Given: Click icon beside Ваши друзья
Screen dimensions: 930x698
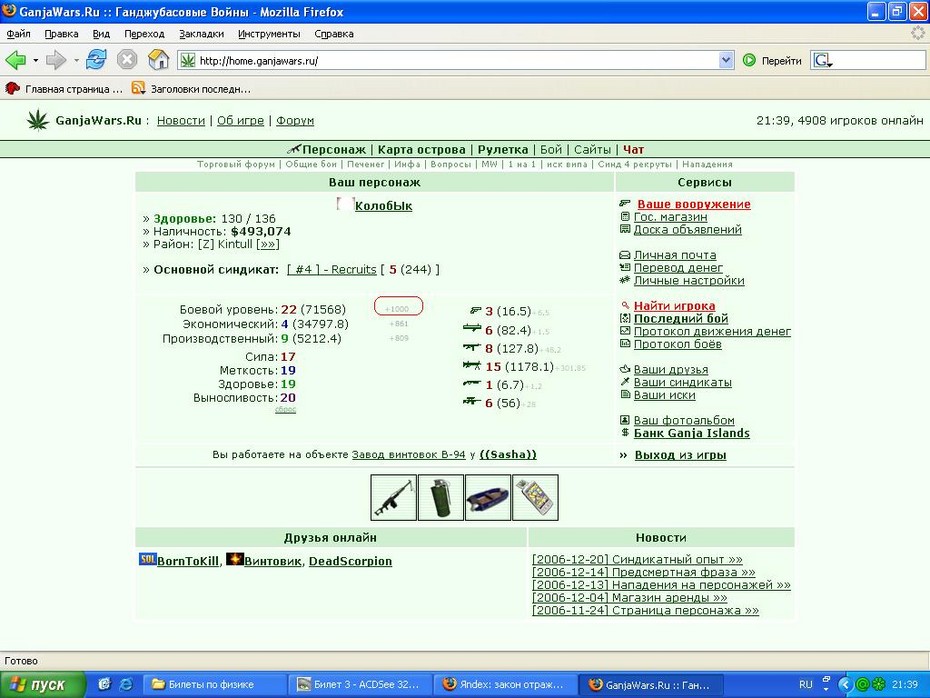Looking at the screenshot, I should pos(625,369).
